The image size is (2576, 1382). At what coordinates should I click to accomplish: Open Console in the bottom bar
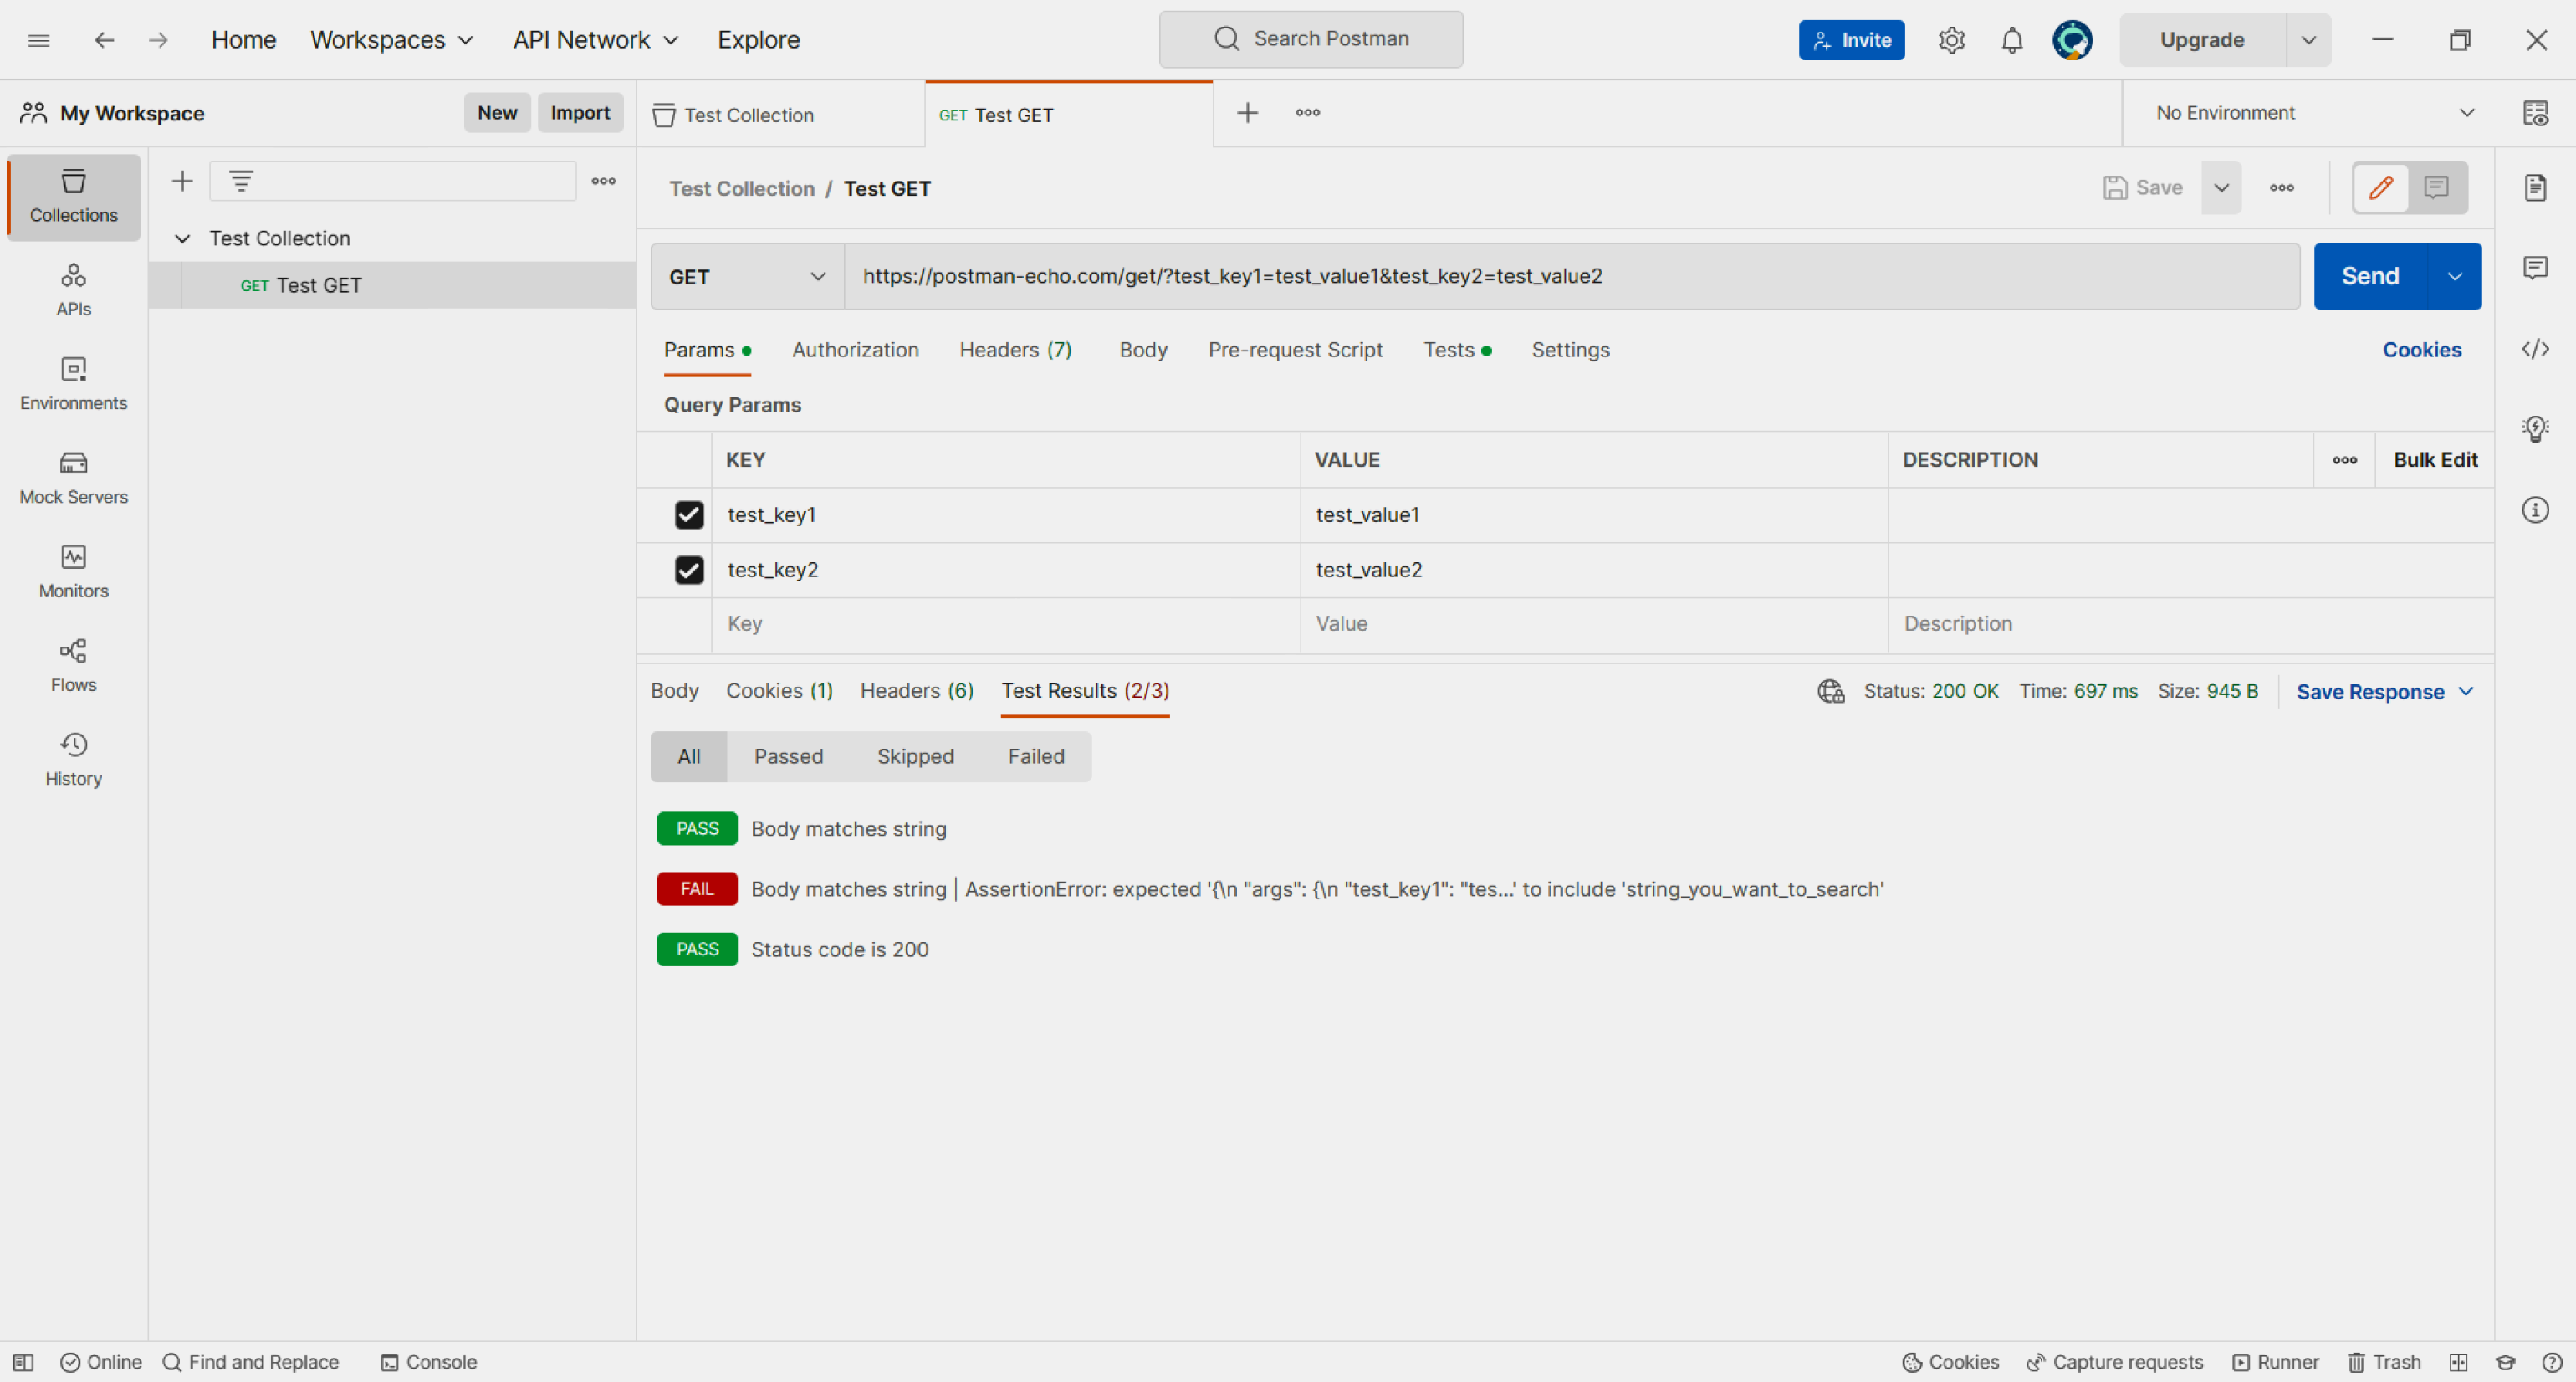429,1361
